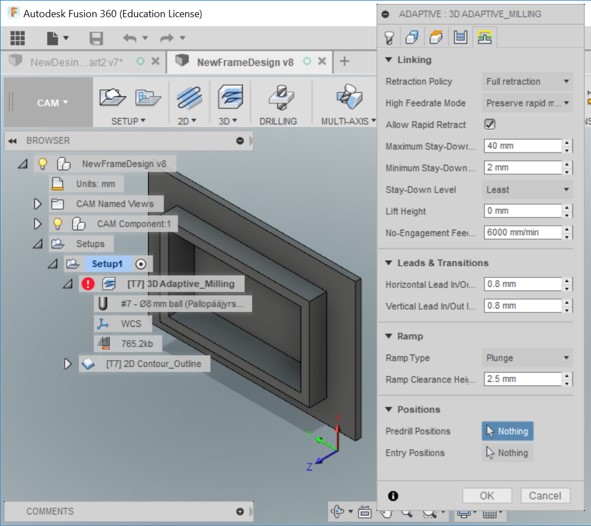Activate Setup1 radio button

tap(141, 264)
